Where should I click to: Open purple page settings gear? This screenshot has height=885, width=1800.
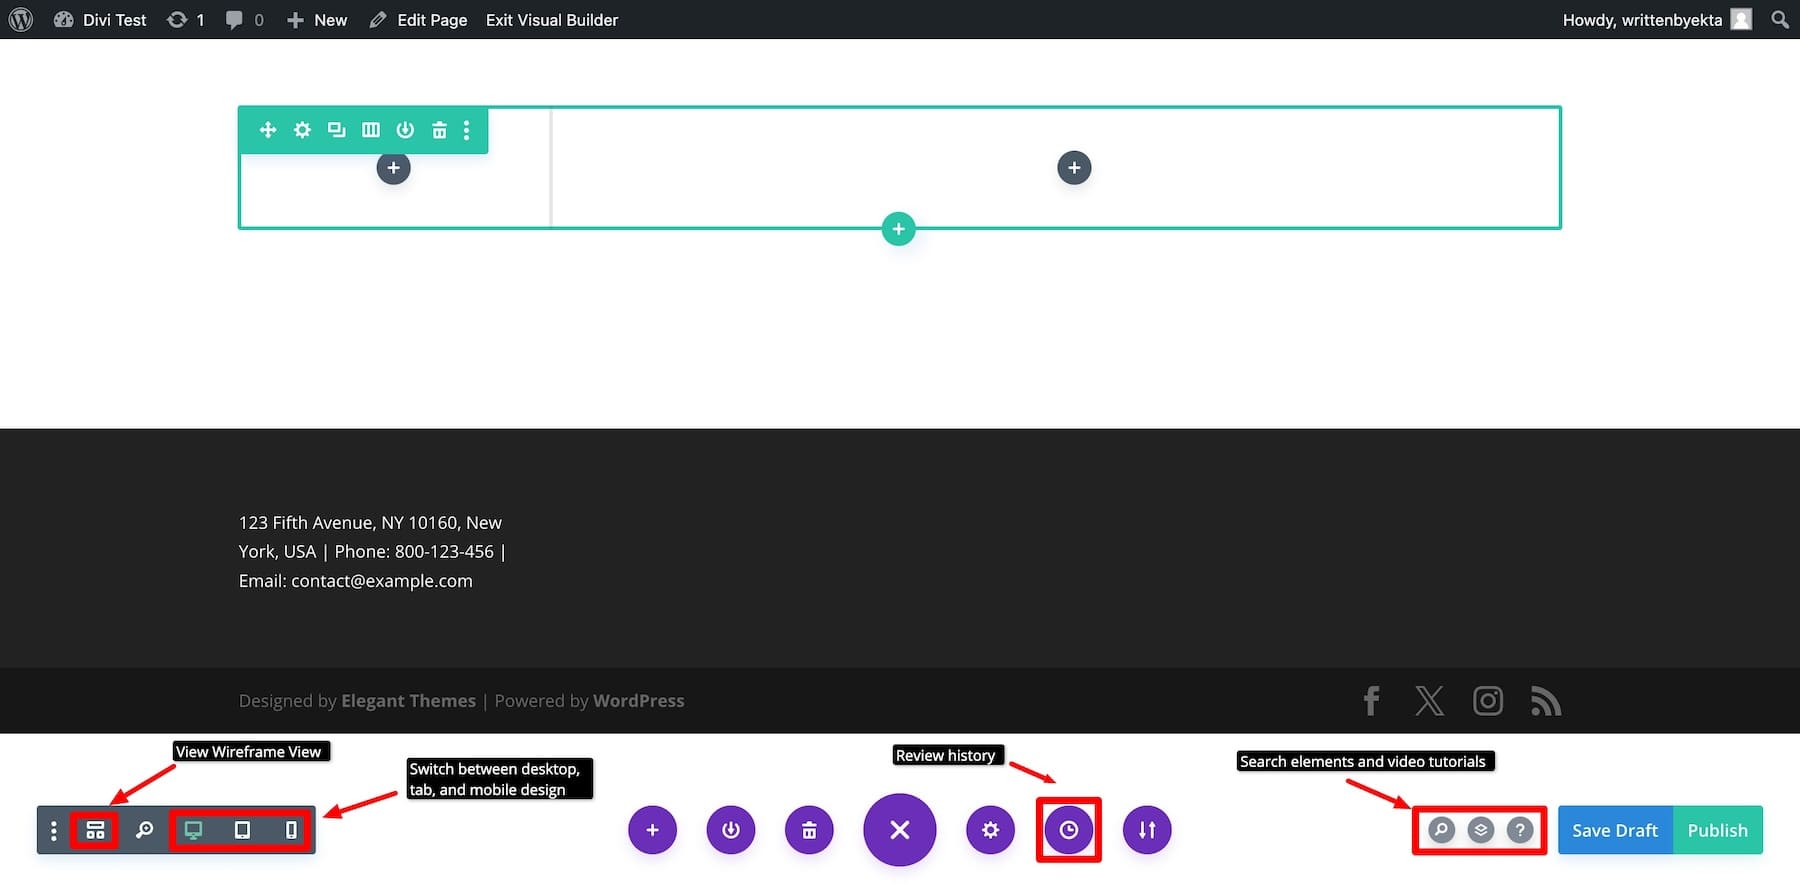(990, 830)
